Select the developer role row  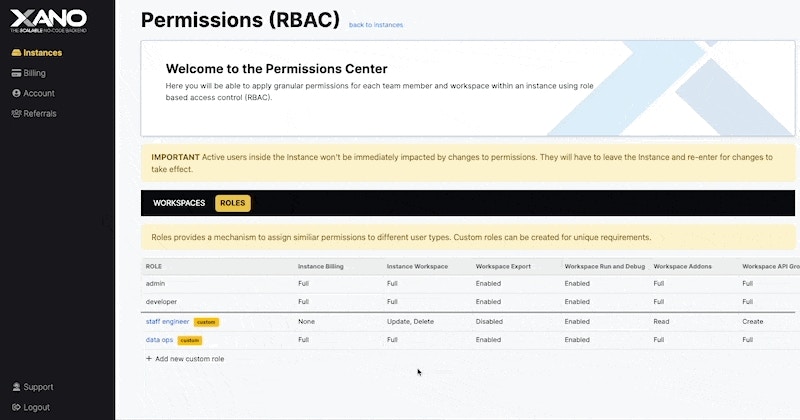(x=470, y=302)
